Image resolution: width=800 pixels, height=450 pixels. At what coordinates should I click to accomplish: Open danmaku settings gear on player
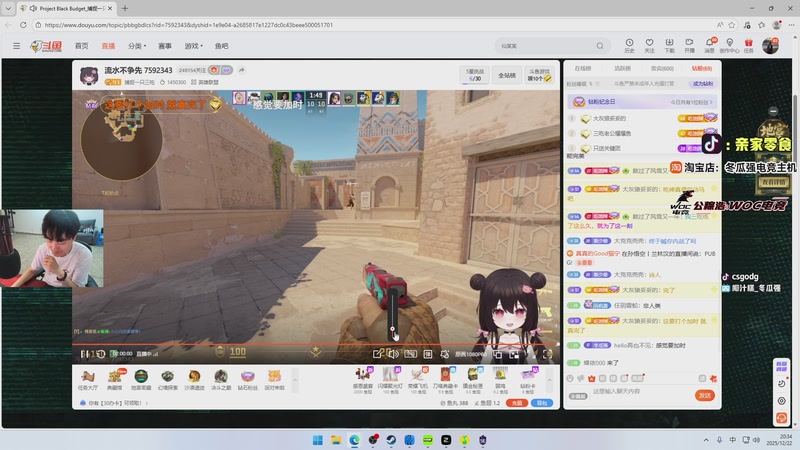click(444, 354)
